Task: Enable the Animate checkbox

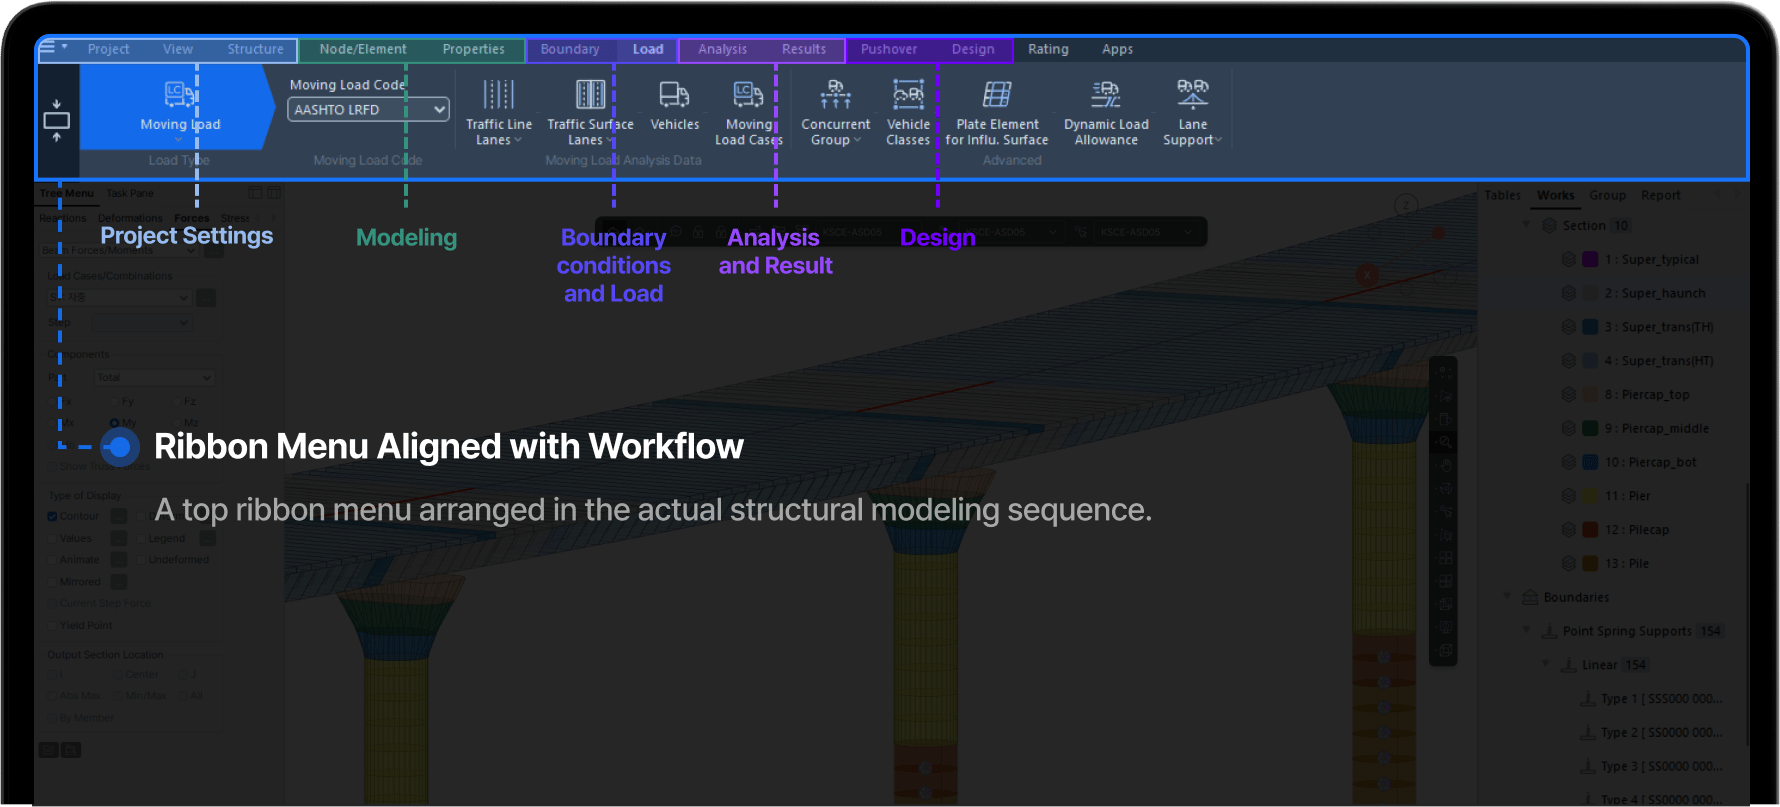Action: click(53, 560)
